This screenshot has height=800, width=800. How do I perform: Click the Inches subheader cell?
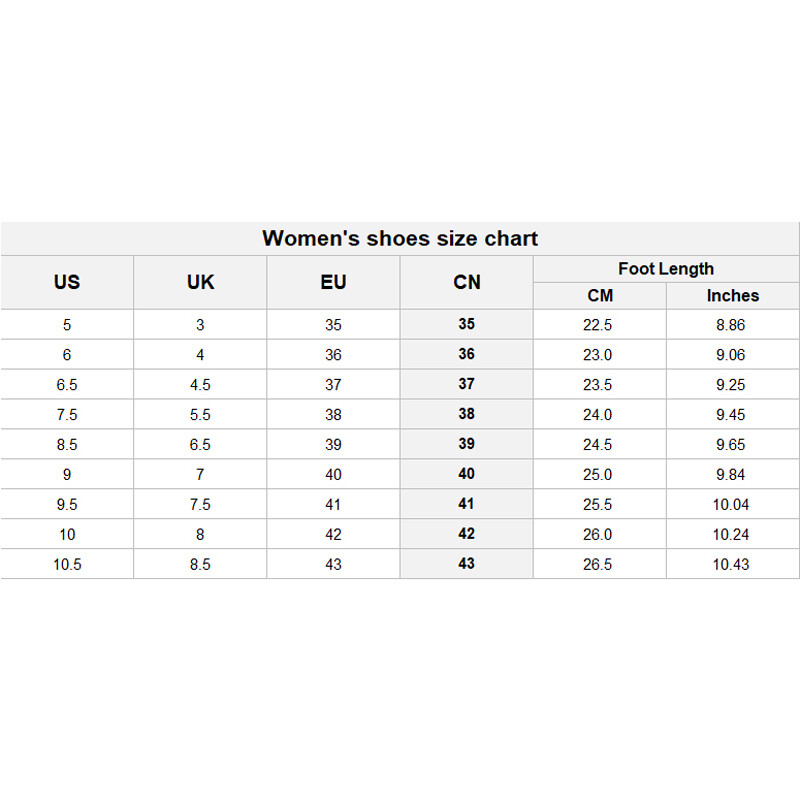(733, 295)
